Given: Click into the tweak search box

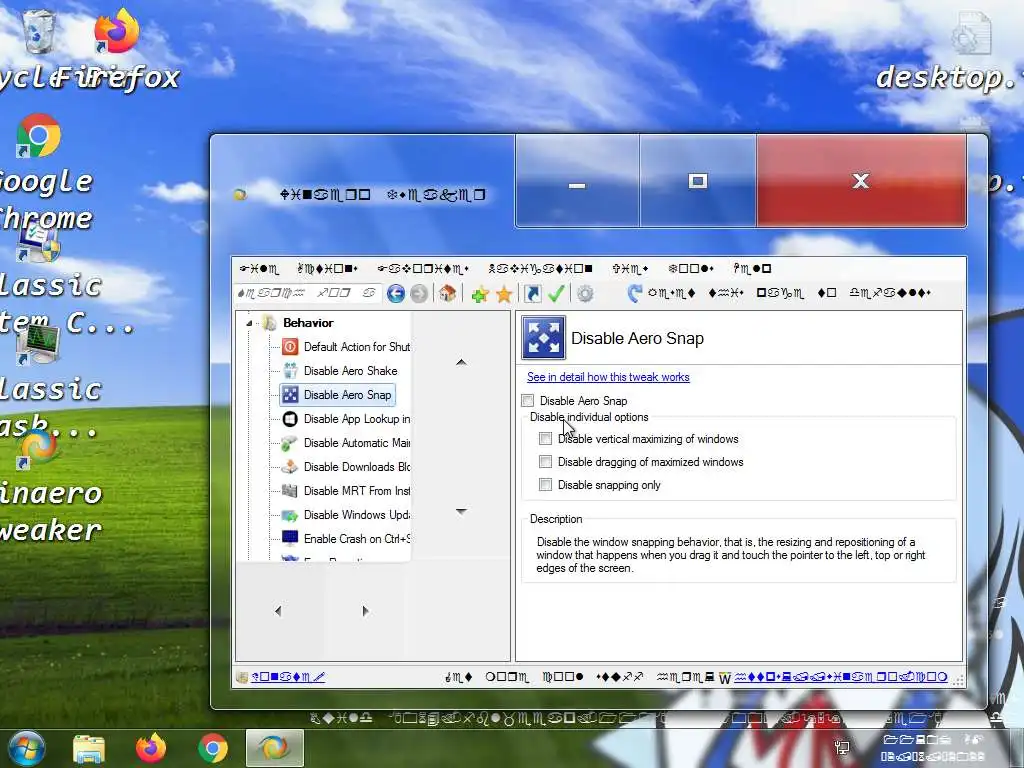Looking at the screenshot, I should pos(306,293).
